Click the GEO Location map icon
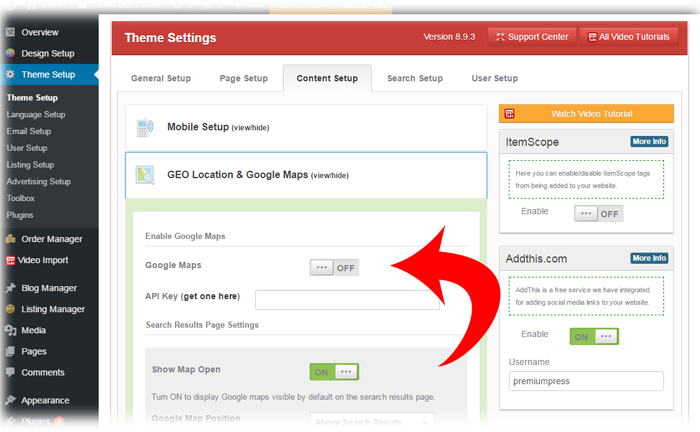The image size is (700, 432). [146, 175]
